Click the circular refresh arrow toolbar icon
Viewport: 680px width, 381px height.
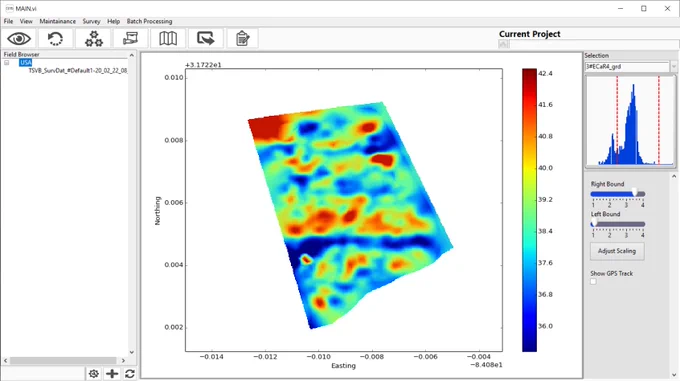pos(56,39)
